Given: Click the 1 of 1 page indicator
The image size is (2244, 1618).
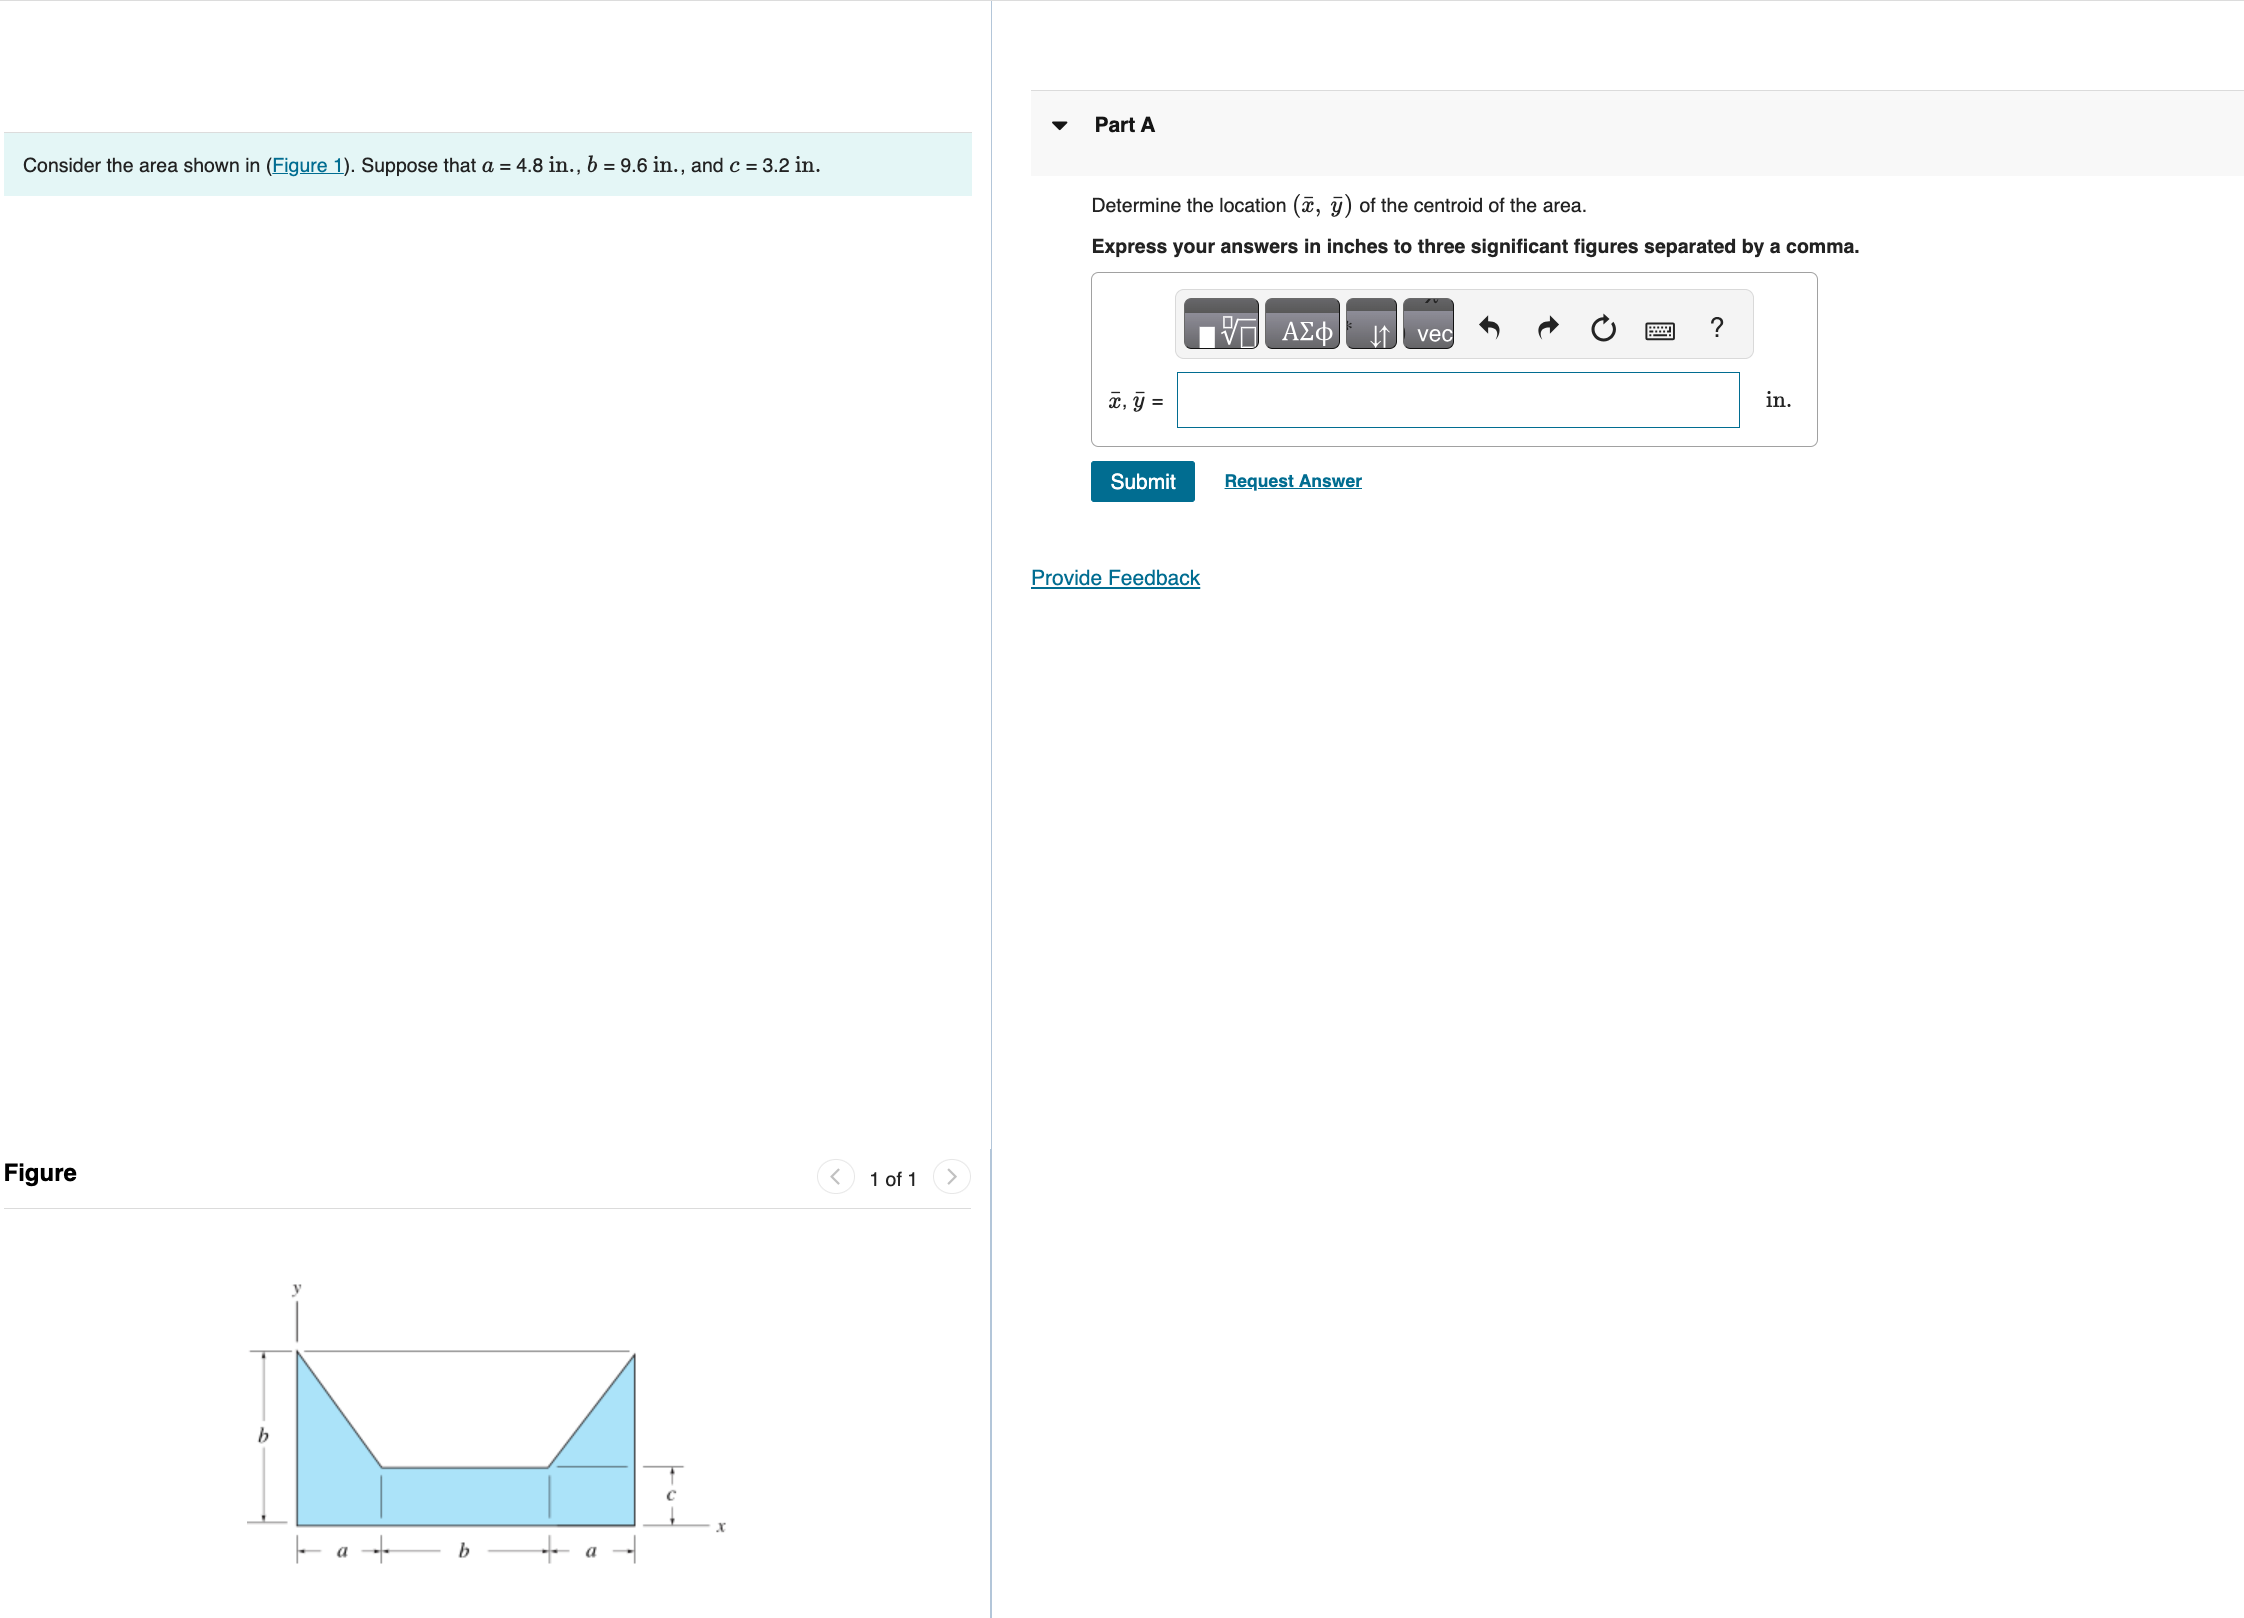Looking at the screenshot, I should coord(893,1178).
